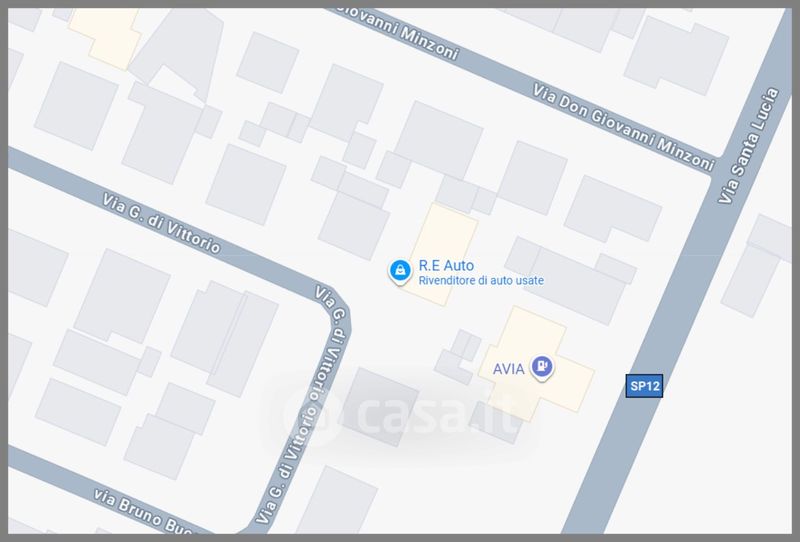
Task: Open the R.E Auto place label
Action: pos(446,265)
